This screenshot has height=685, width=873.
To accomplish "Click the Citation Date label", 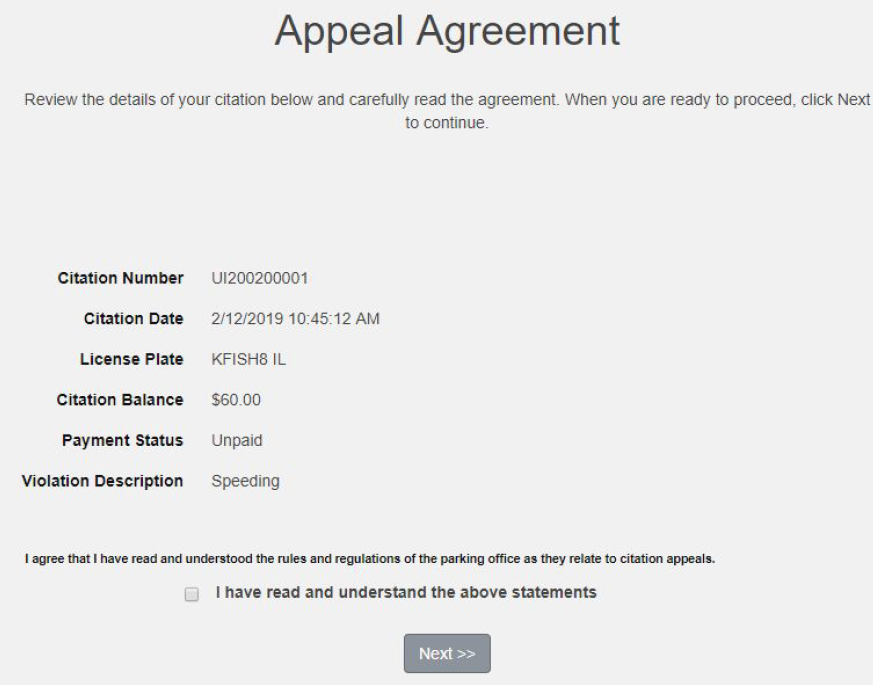I will [134, 318].
